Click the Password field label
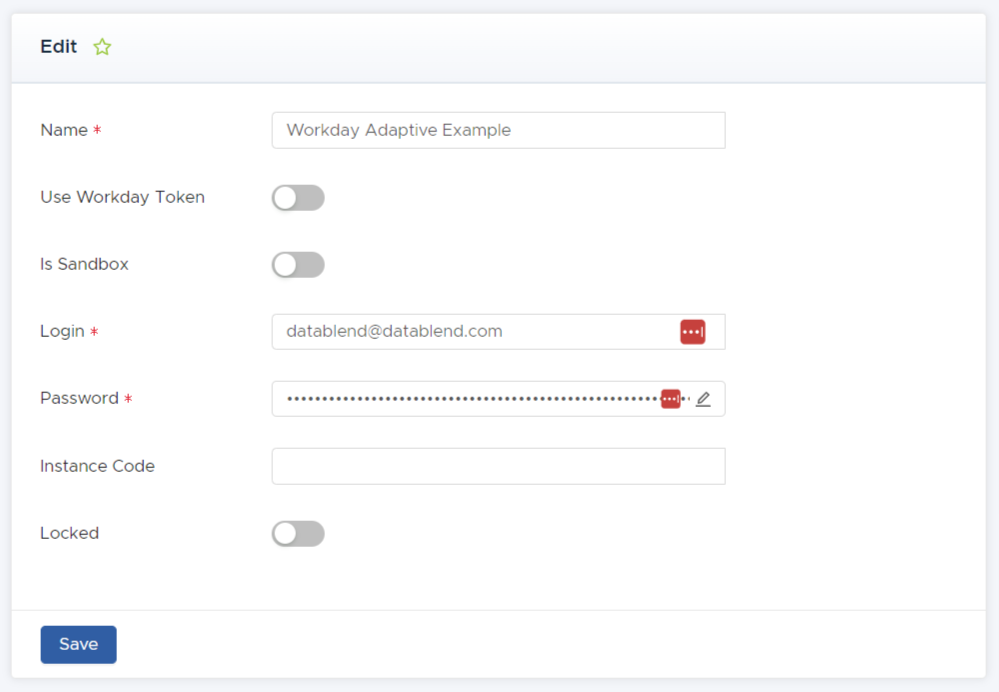Viewport: 999px width, 692px height. tap(79, 399)
